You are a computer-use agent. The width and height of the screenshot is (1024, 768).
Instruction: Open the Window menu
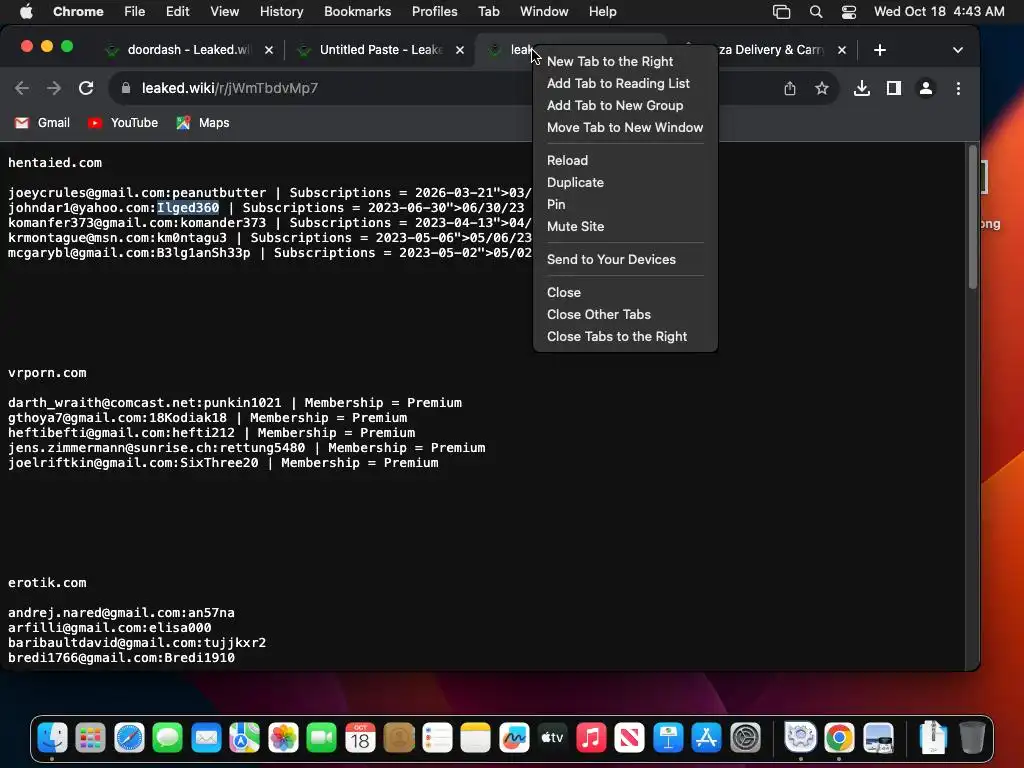[544, 12]
